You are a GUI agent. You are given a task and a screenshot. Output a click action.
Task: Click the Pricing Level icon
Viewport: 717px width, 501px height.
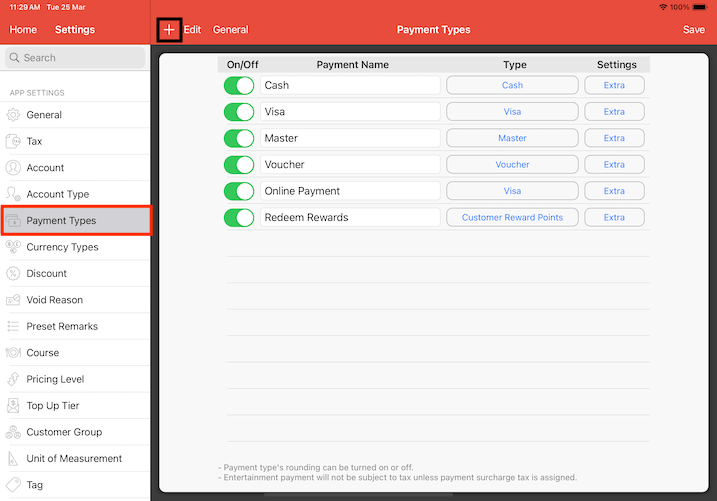13,379
